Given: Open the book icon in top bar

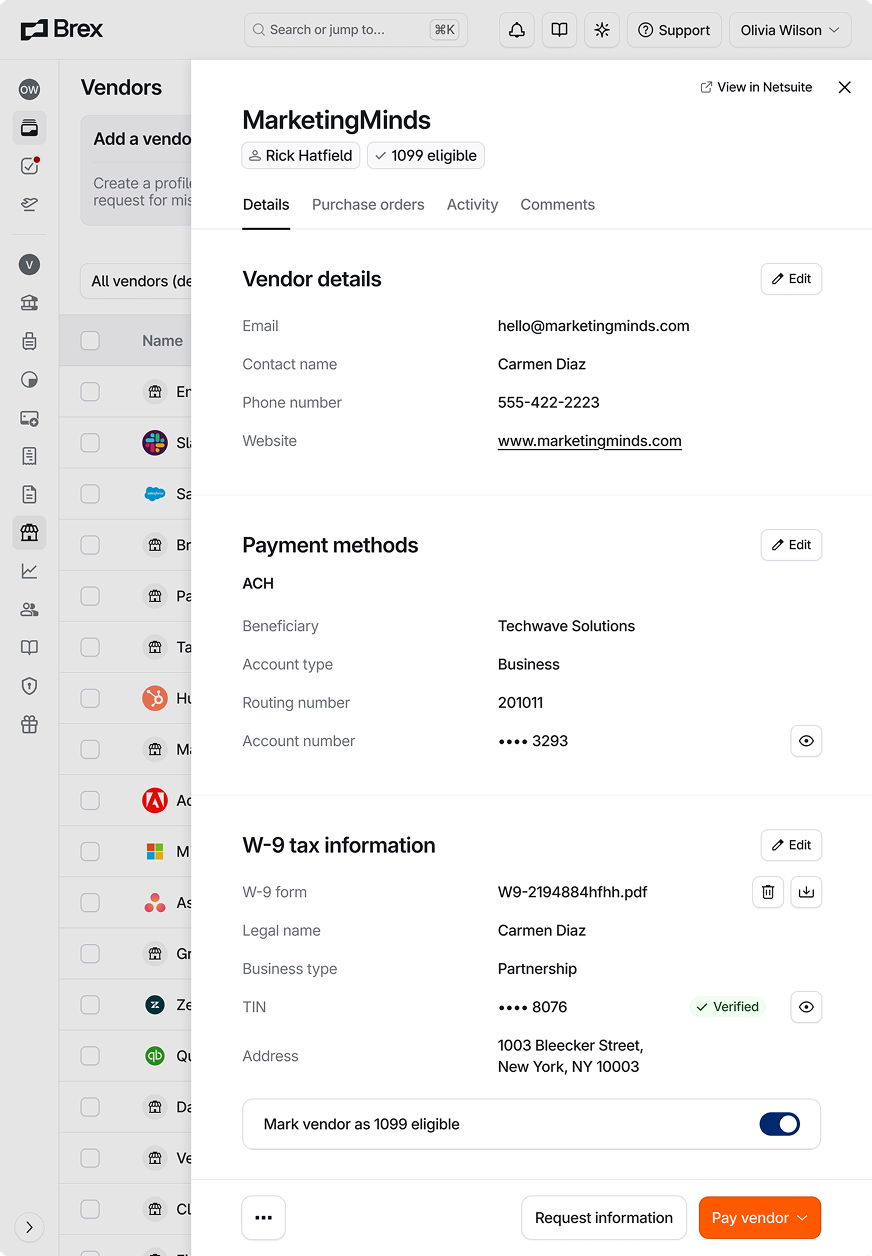Looking at the screenshot, I should point(559,30).
